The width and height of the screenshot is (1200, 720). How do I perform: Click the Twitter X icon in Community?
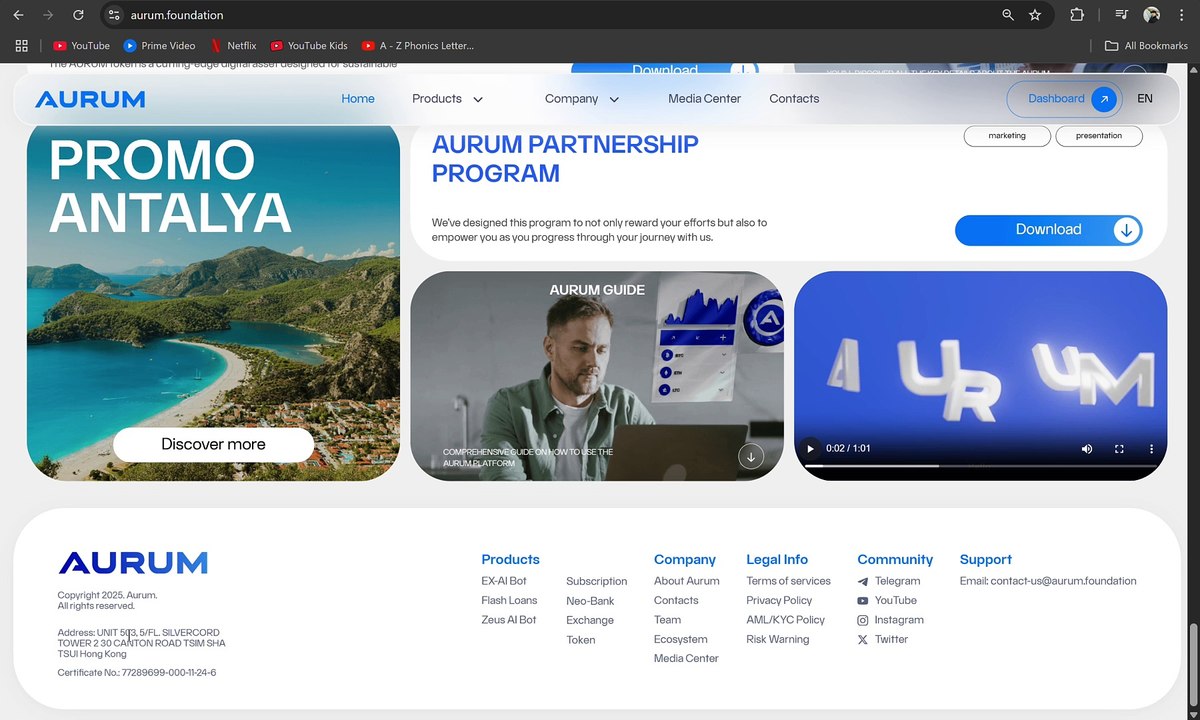coord(863,640)
